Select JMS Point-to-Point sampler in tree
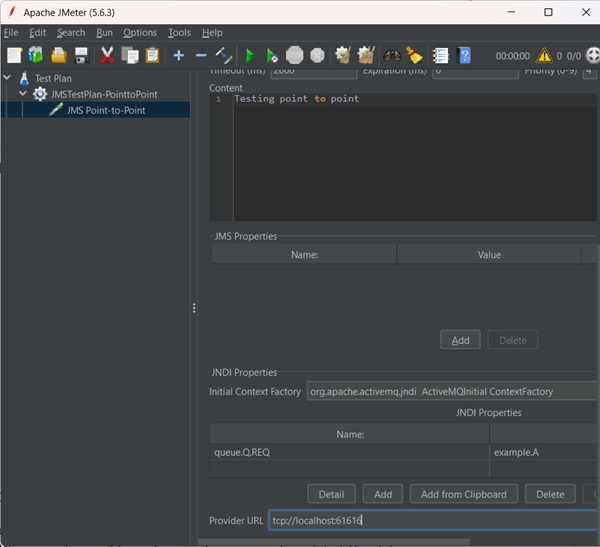The image size is (600, 547). click(105, 110)
